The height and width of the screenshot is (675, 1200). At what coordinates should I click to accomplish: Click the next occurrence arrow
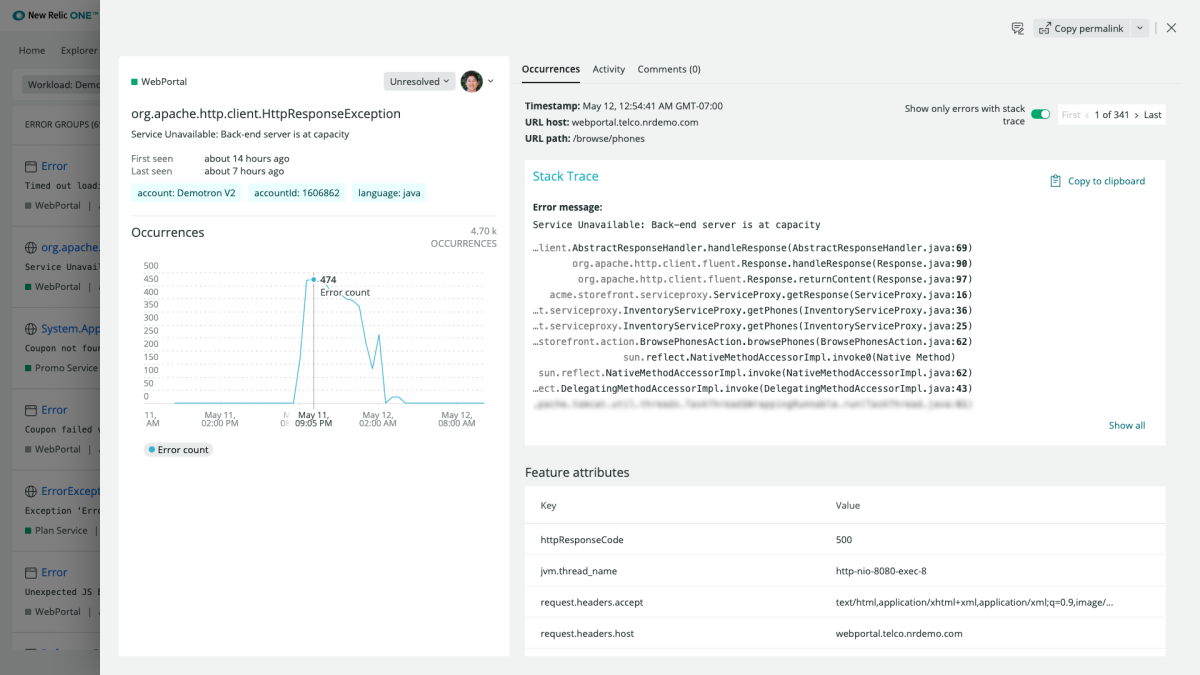1137,115
